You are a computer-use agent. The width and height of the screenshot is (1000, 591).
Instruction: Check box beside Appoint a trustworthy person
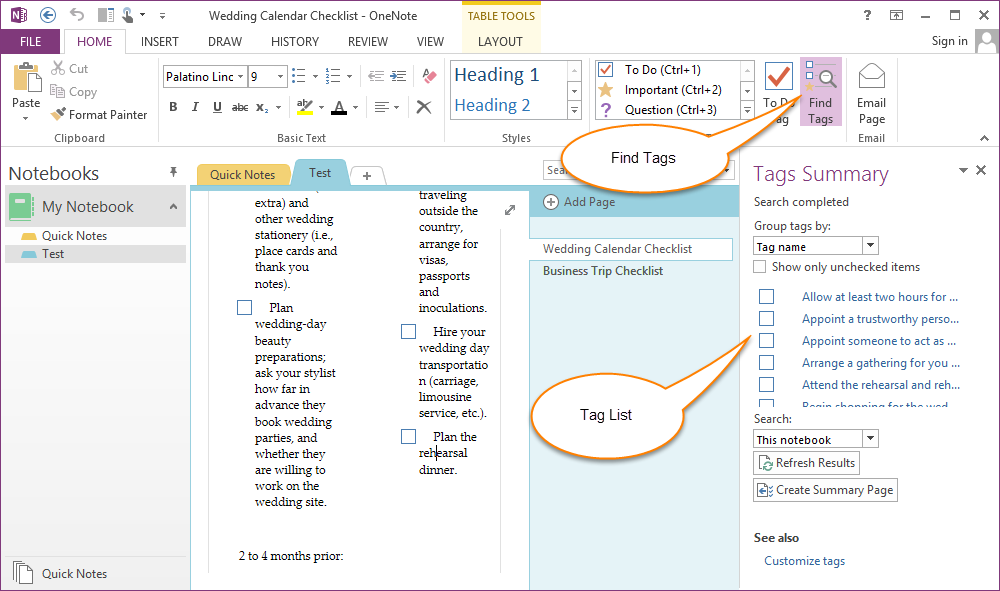(x=767, y=318)
